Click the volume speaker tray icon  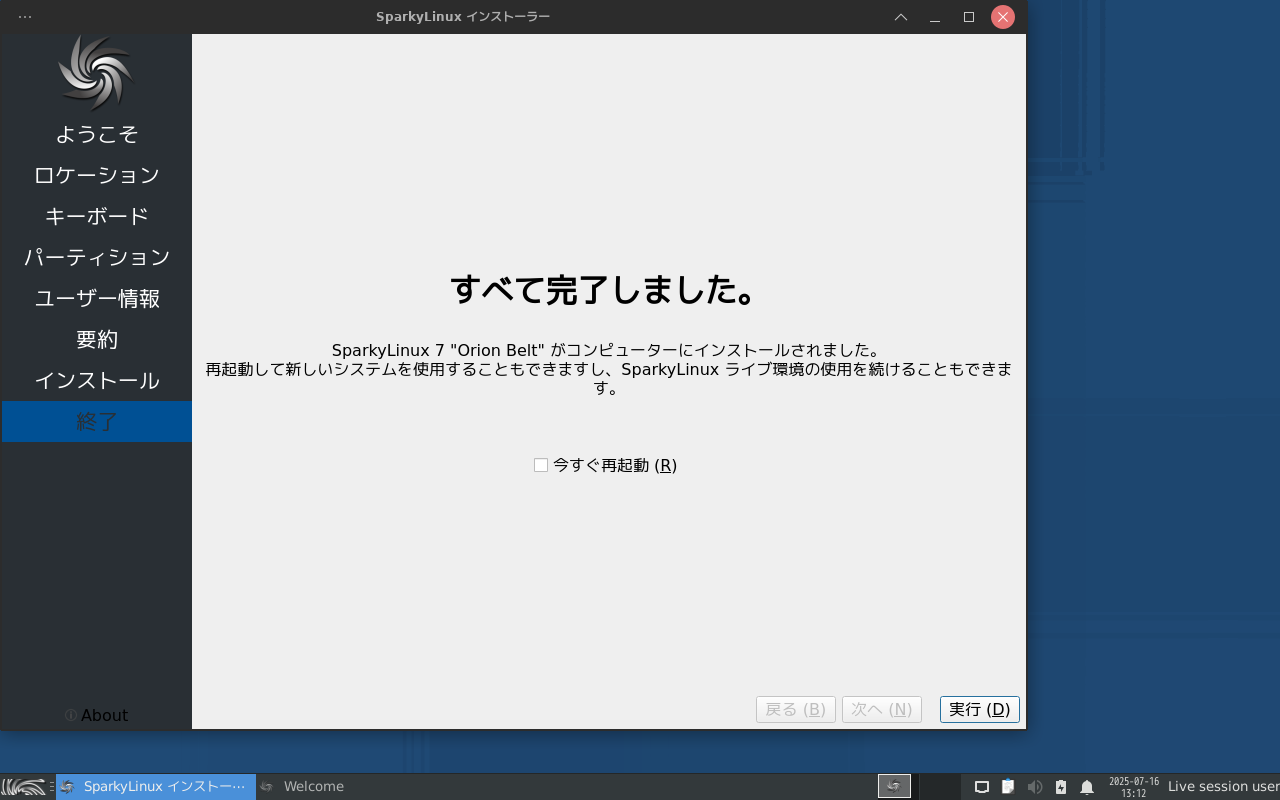point(1034,787)
